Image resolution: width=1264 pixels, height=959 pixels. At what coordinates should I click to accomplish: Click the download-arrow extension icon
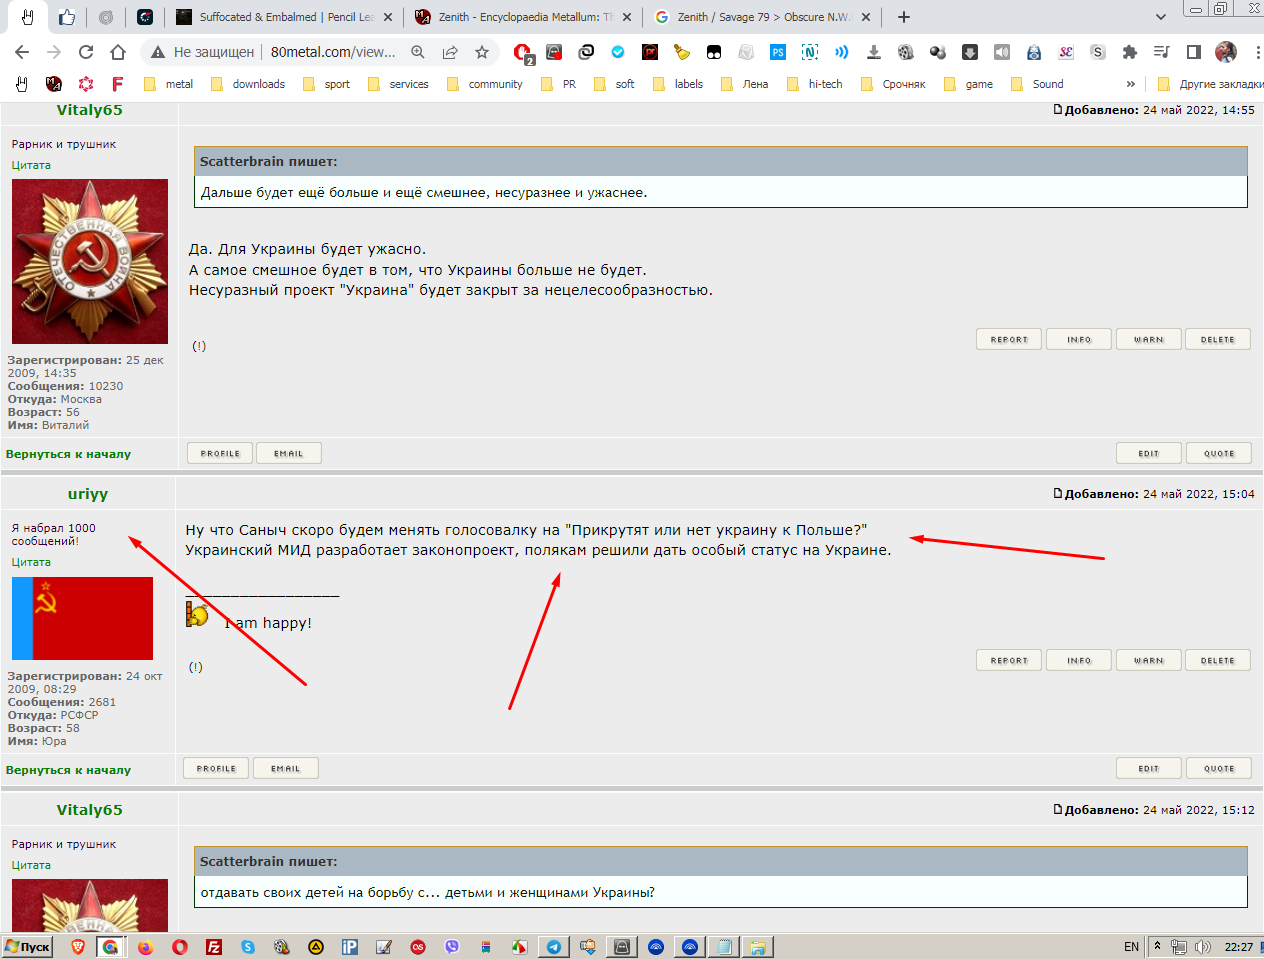point(874,52)
